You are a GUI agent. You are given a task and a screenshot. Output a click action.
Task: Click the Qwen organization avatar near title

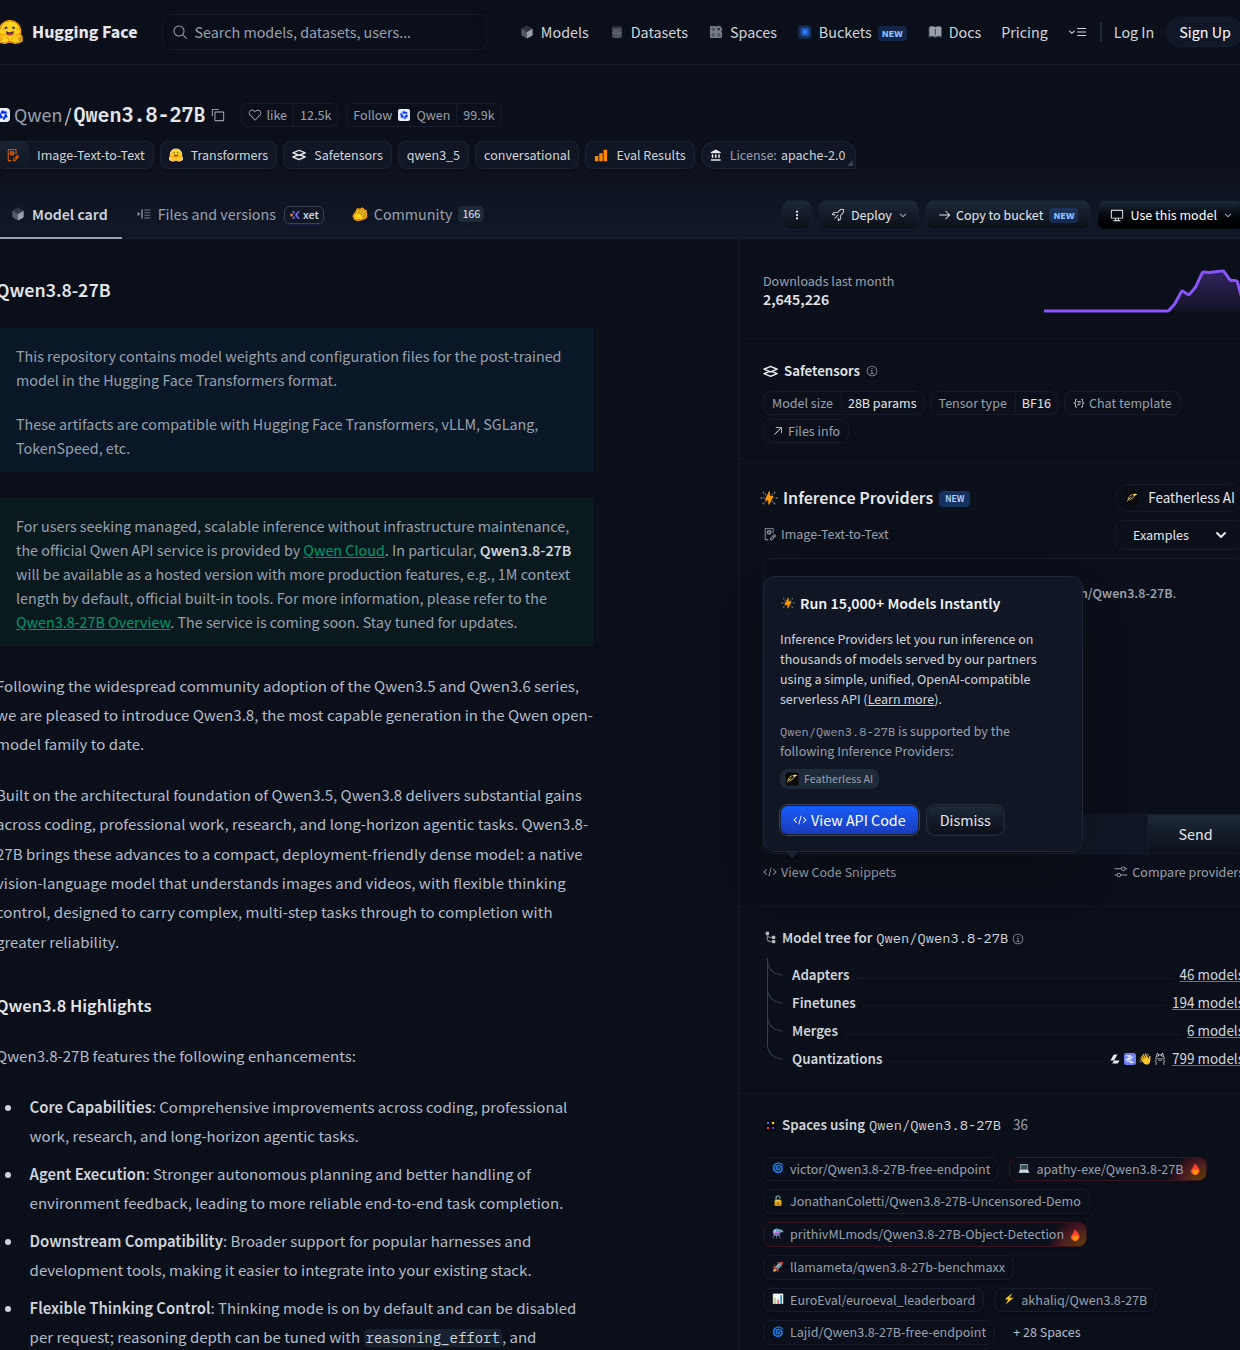[5, 115]
